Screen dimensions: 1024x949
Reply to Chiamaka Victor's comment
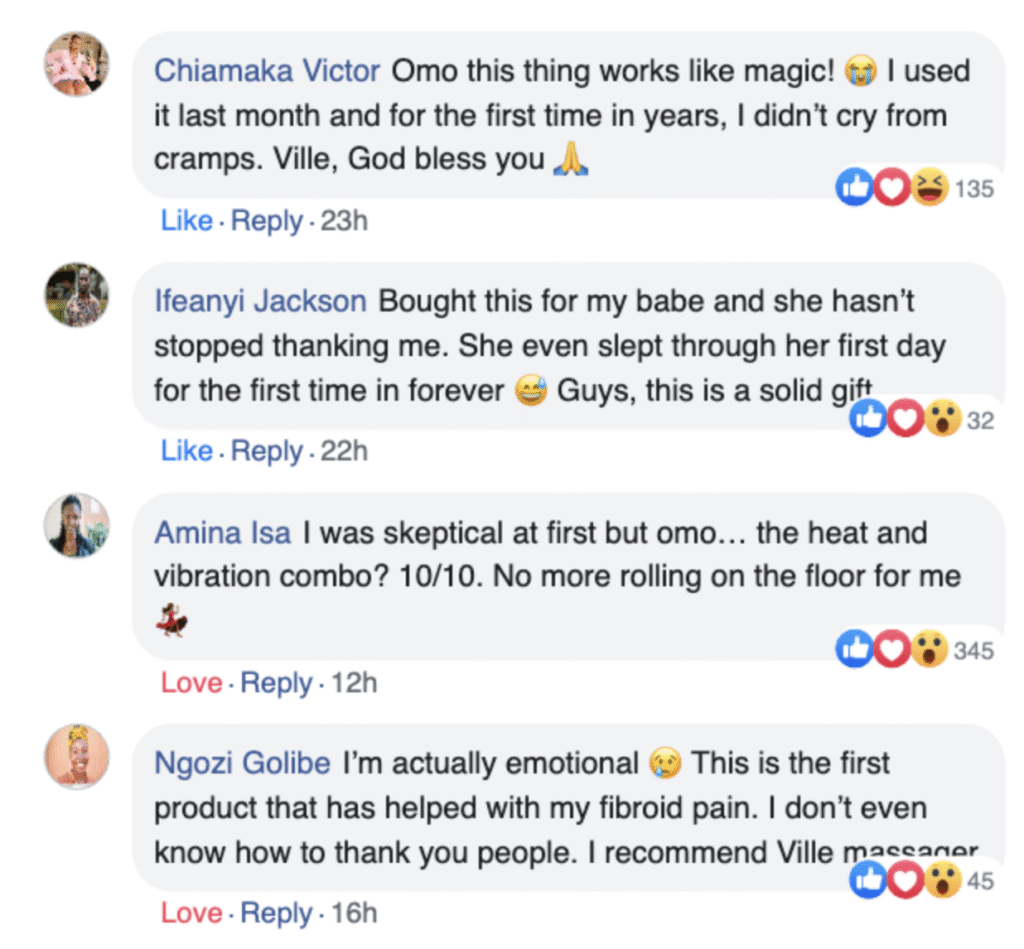pyautogui.click(x=266, y=221)
